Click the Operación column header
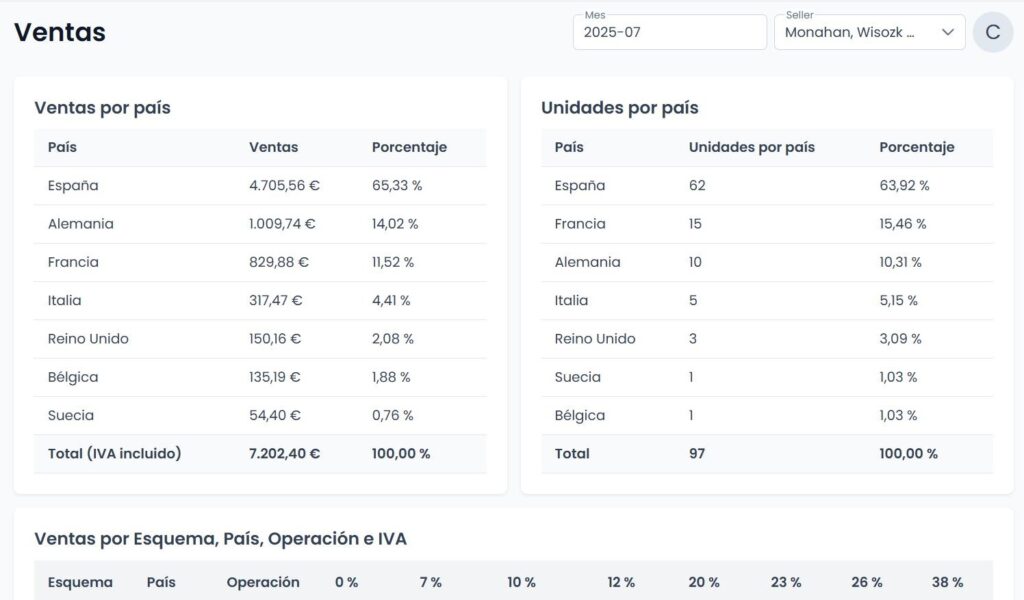 pos(263,582)
